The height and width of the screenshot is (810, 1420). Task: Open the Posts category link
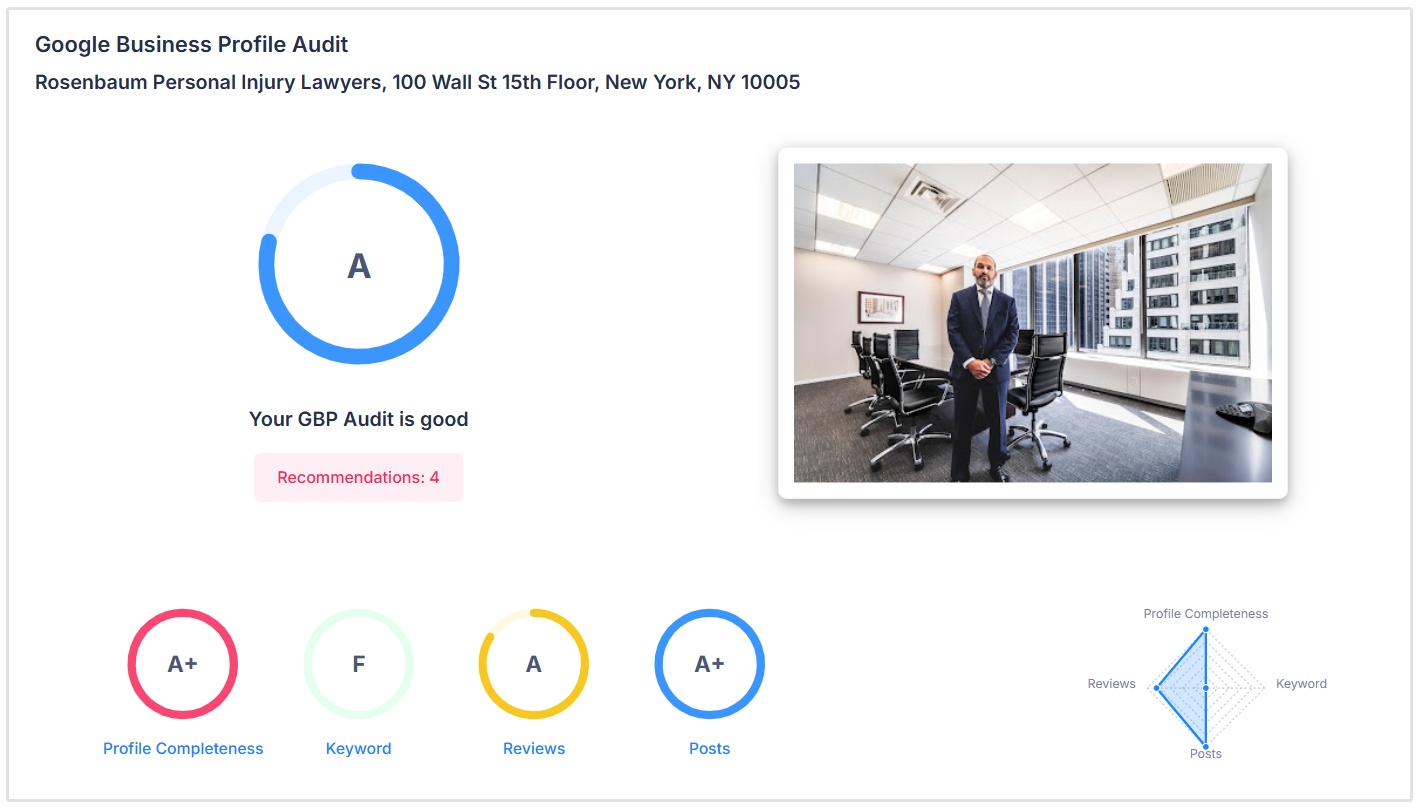coord(710,749)
